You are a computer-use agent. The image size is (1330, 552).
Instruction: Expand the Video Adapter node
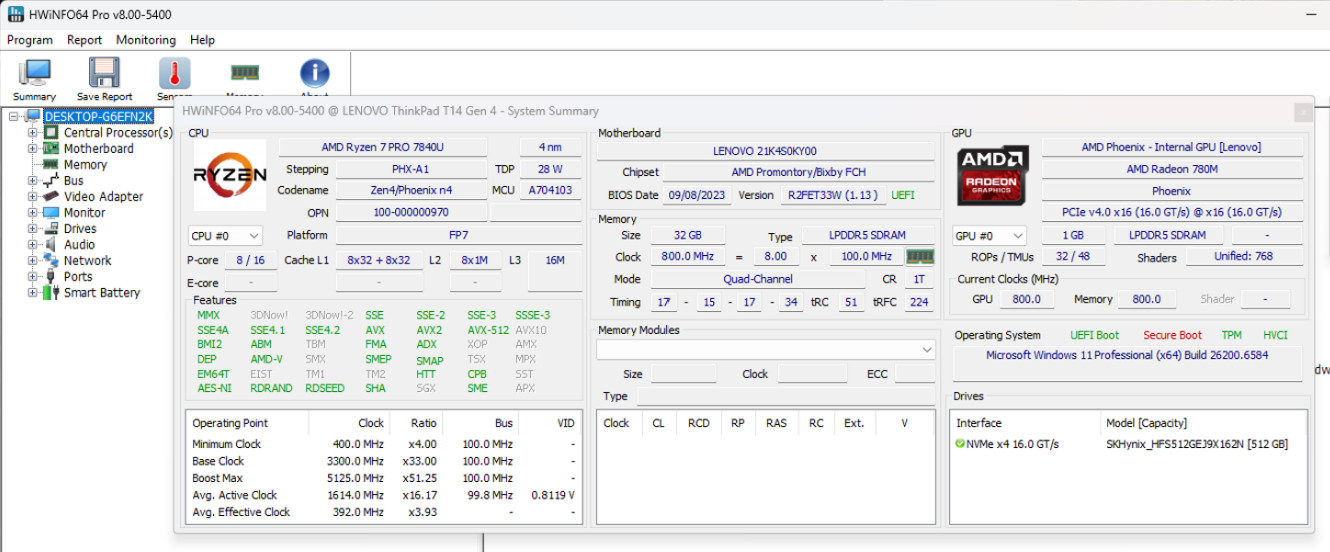33,196
